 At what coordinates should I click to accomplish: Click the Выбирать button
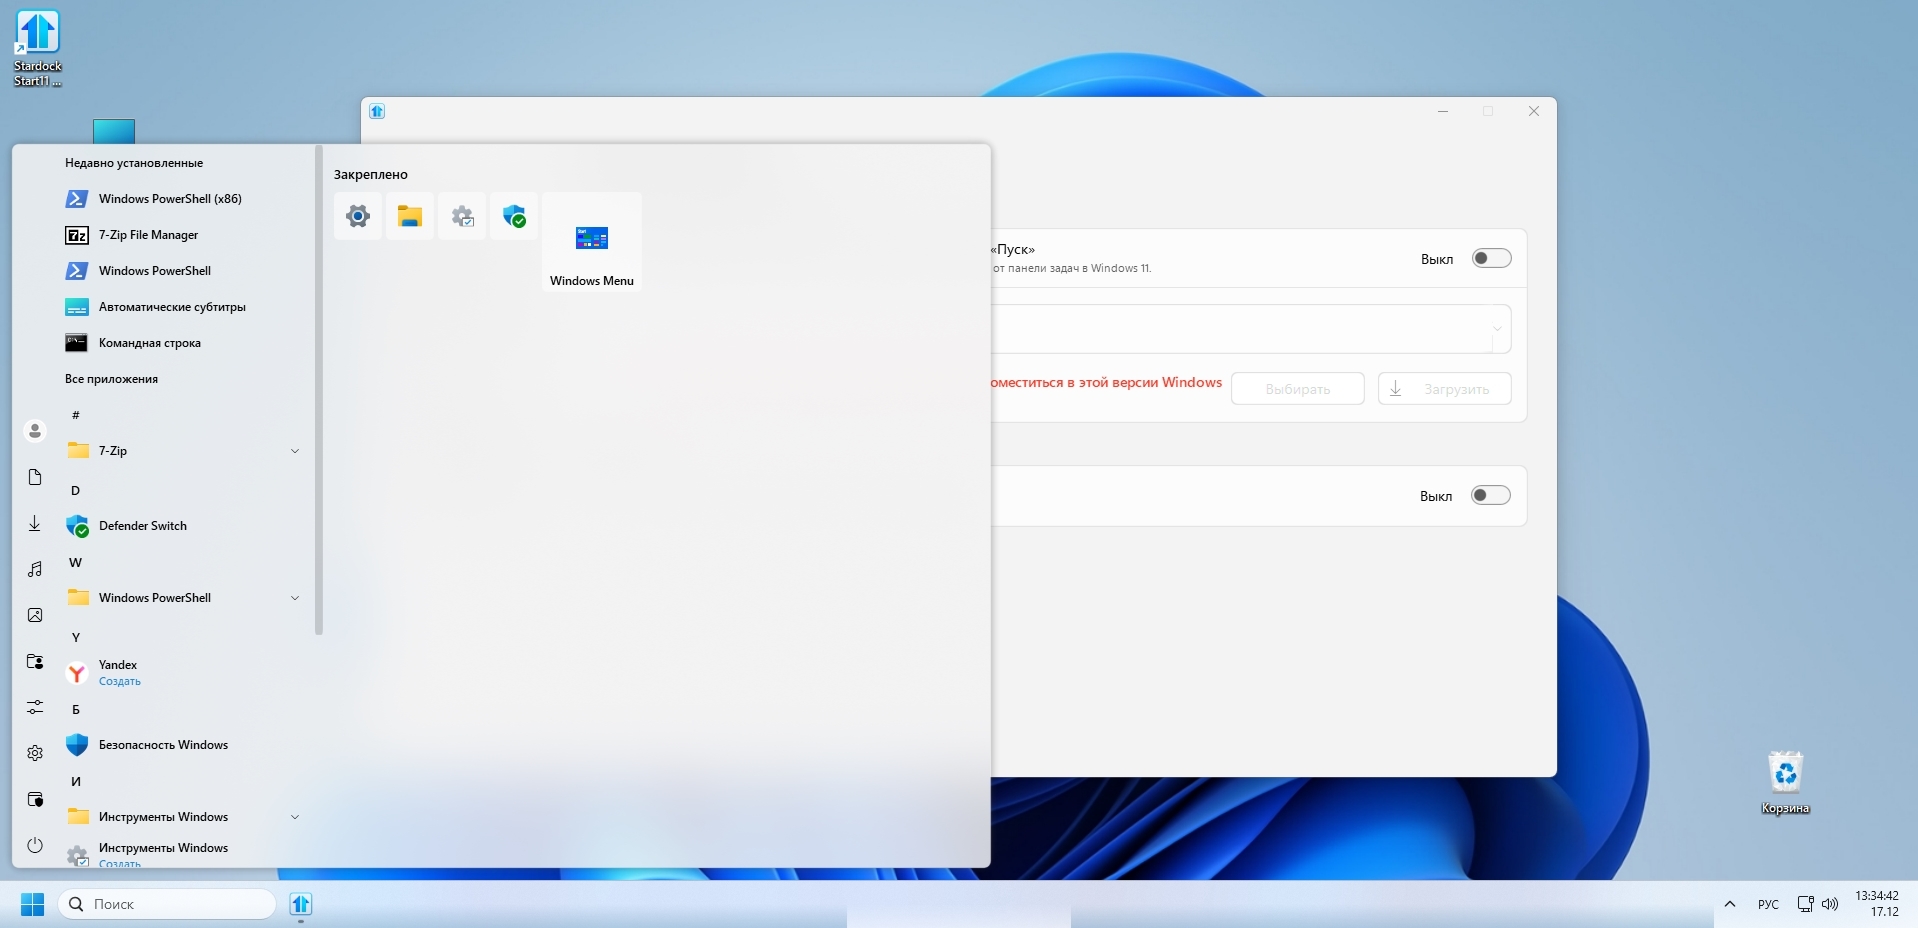click(x=1298, y=389)
